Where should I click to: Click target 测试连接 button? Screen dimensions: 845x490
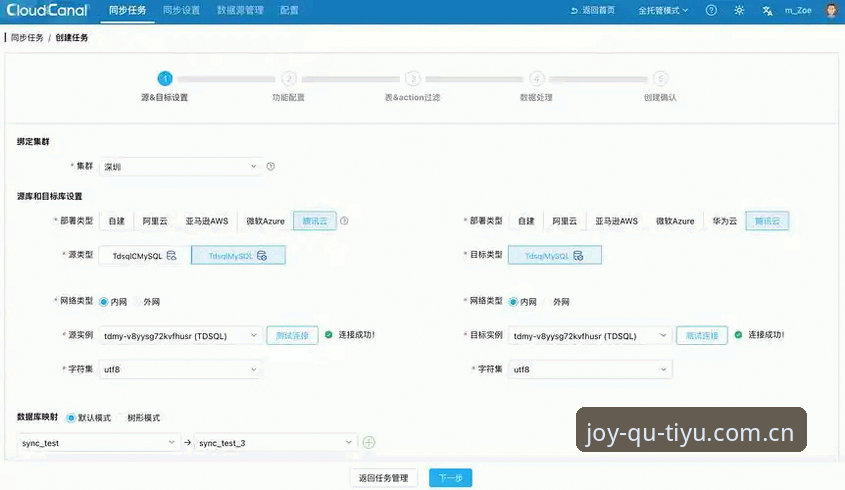point(702,336)
